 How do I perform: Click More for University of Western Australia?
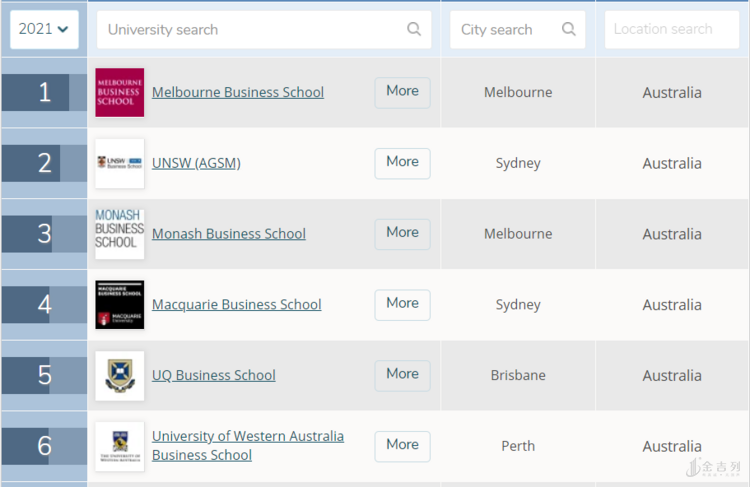(x=402, y=446)
